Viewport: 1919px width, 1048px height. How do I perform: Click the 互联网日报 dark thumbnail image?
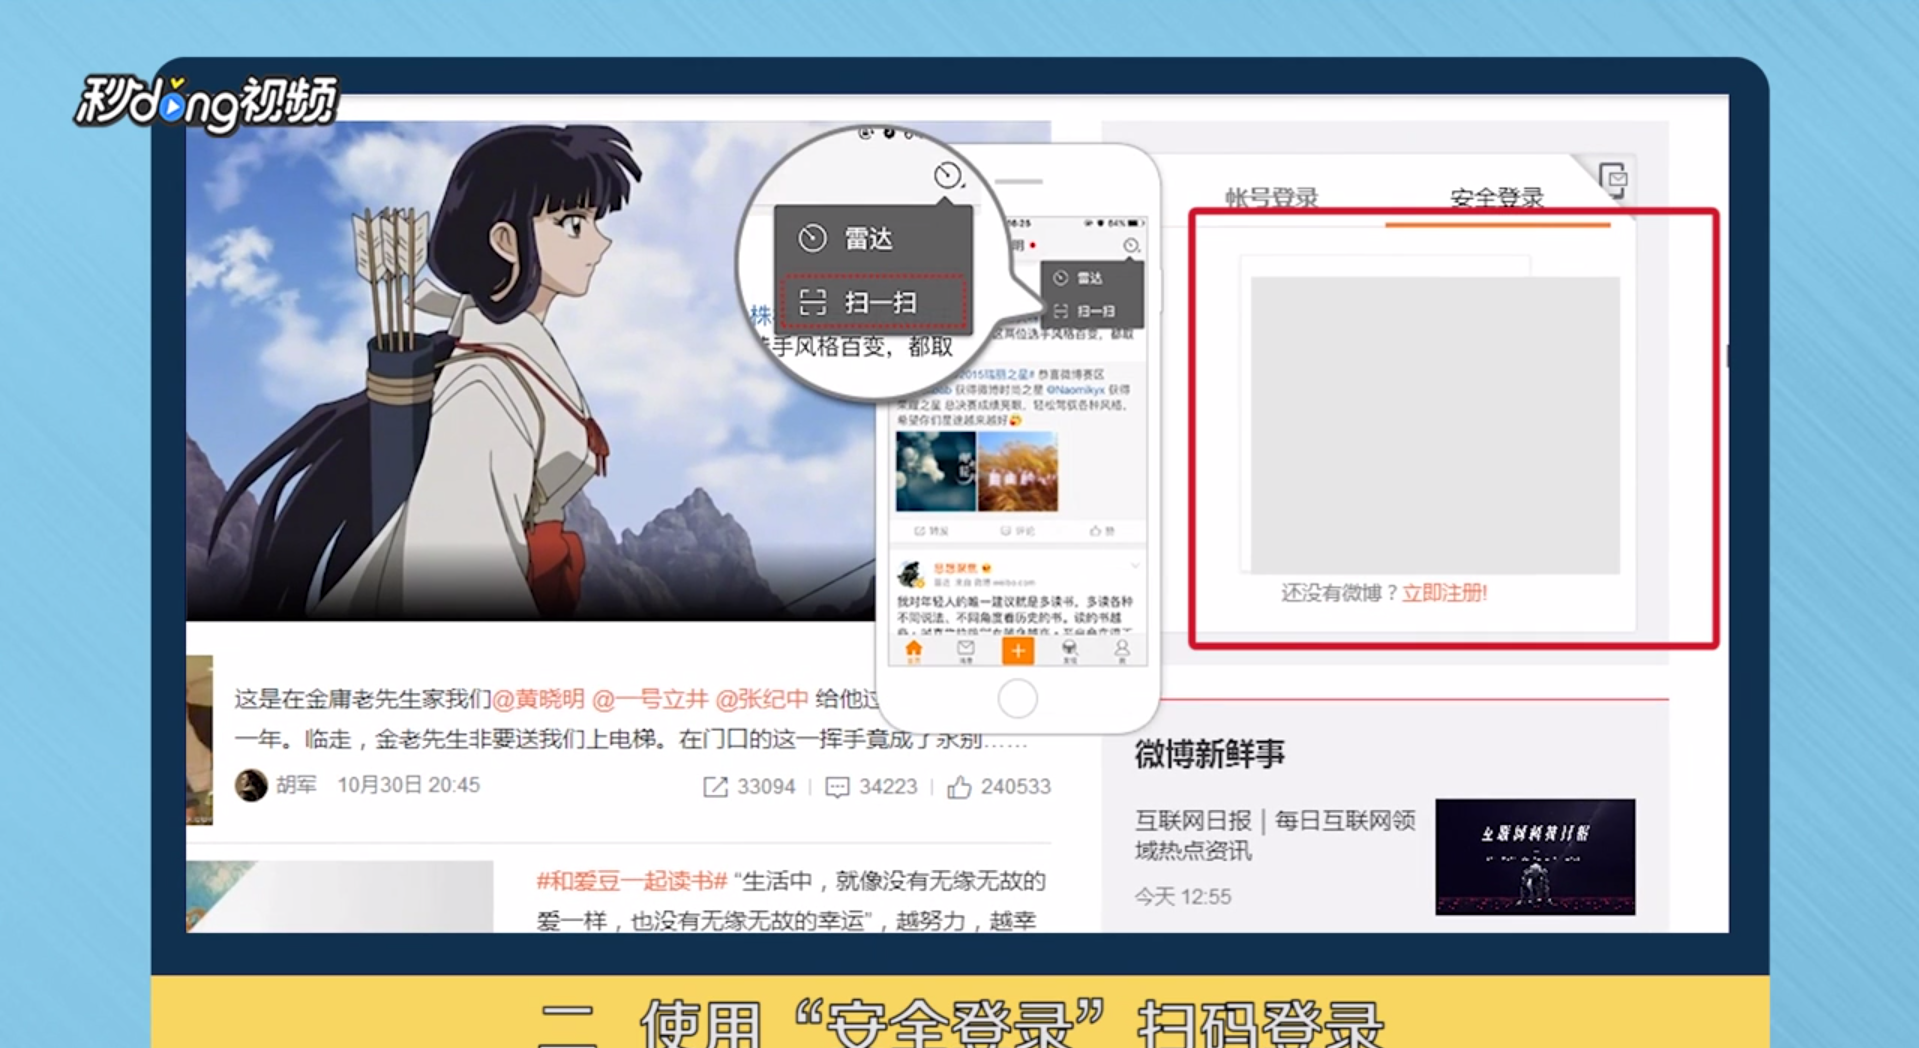1535,857
